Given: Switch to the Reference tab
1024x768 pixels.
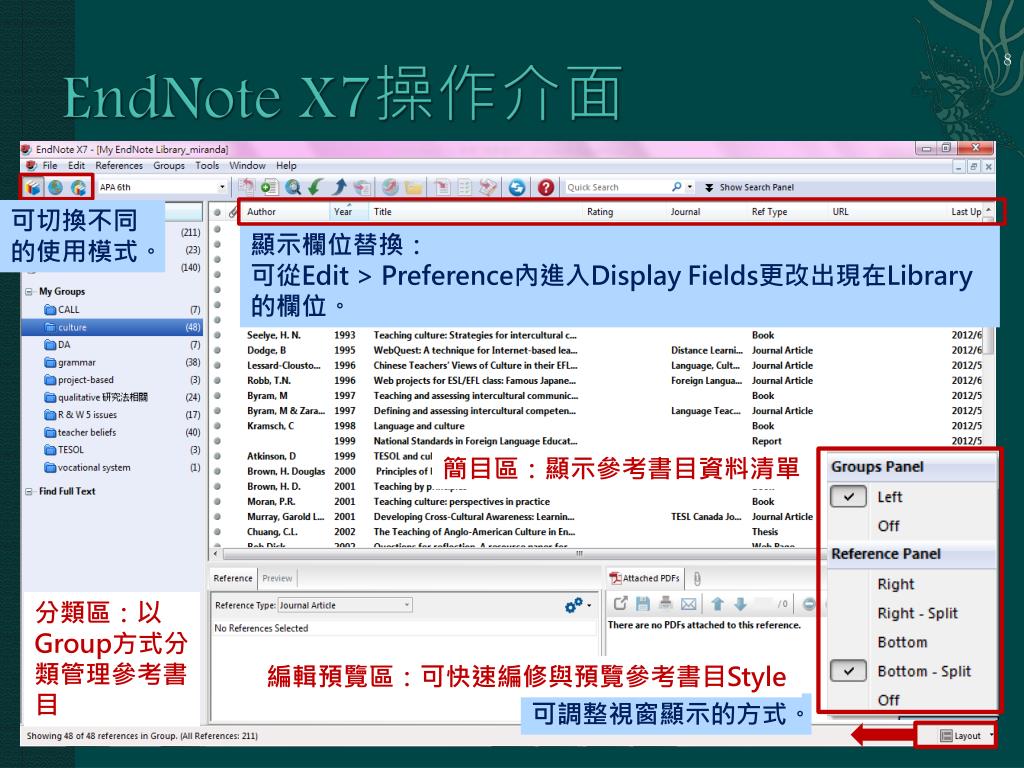Looking at the screenshot, I should pyautogui.click(x=233, y=578).
